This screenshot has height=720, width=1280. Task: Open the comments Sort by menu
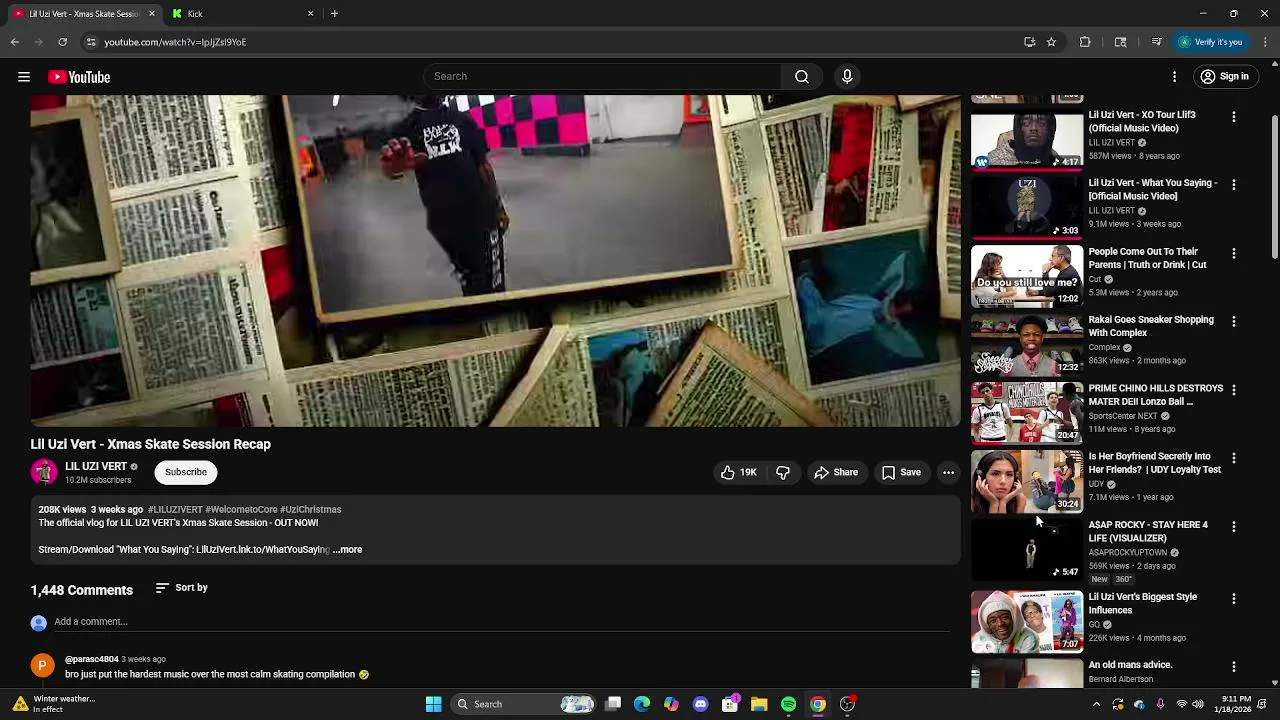pyautogui.click(x=182, y=588)
